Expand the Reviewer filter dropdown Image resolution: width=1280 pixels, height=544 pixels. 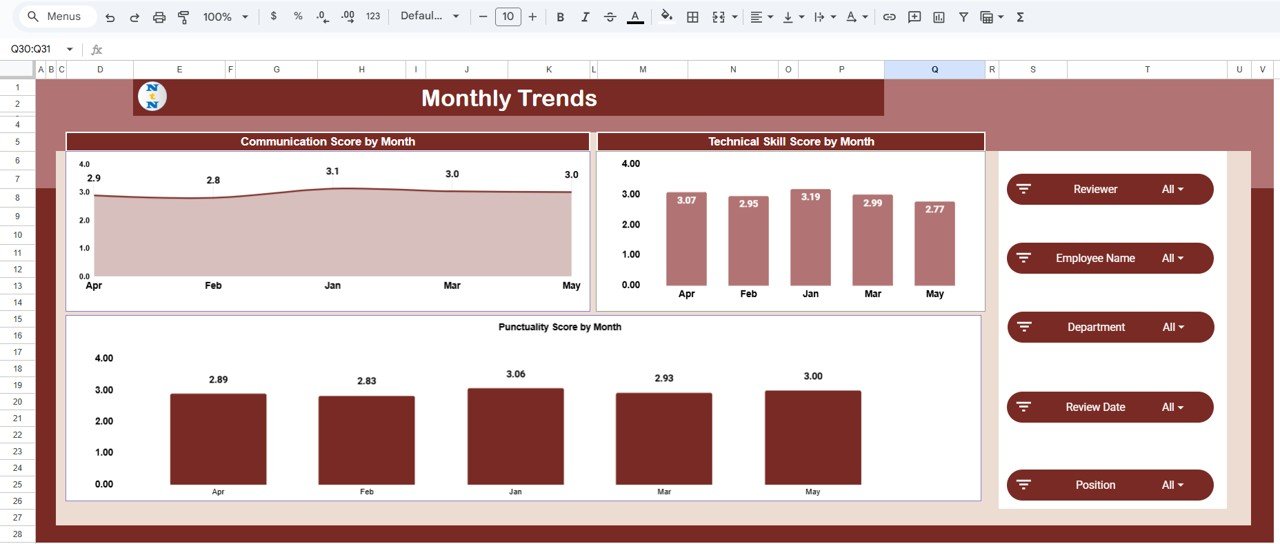1172,189
